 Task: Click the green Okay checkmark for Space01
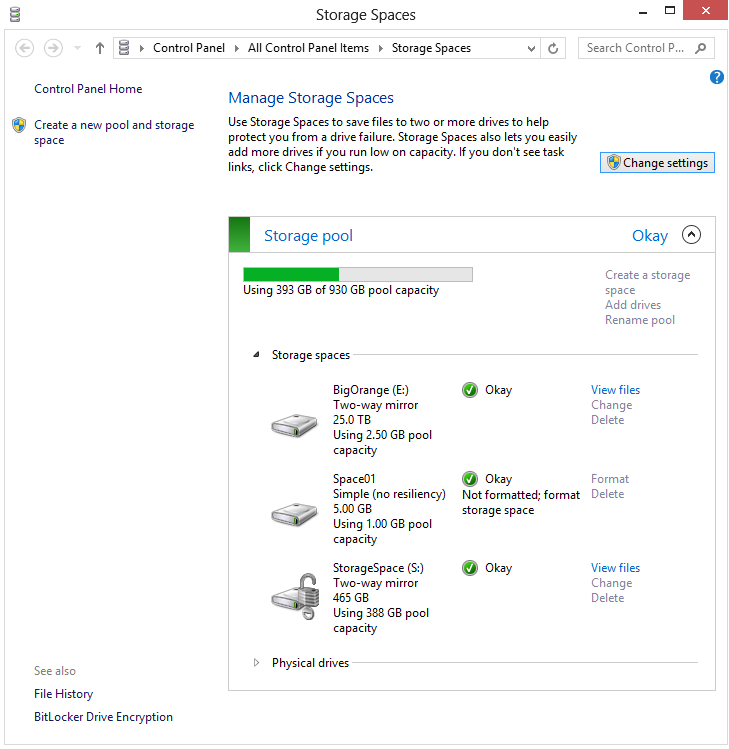pyautogui.click(x=470, y=479)
